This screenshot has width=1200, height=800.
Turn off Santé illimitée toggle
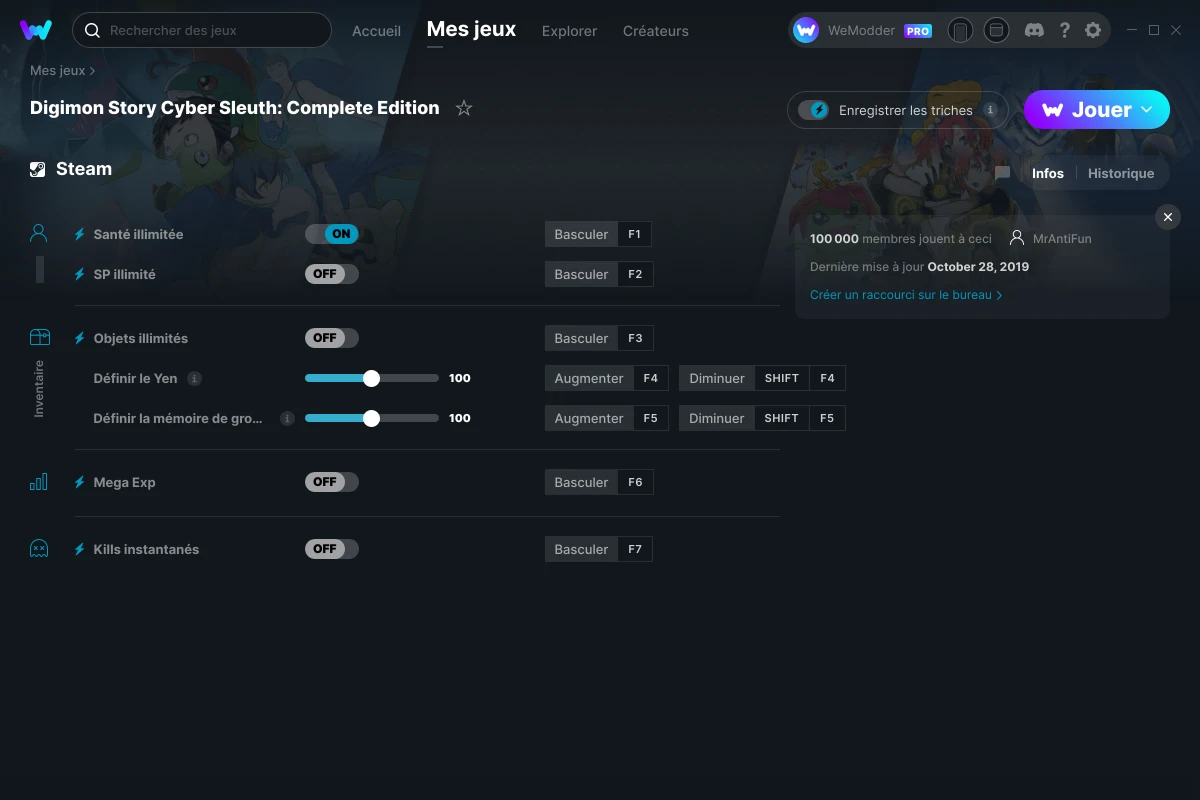pyautogui.click(x=332, y=234)
